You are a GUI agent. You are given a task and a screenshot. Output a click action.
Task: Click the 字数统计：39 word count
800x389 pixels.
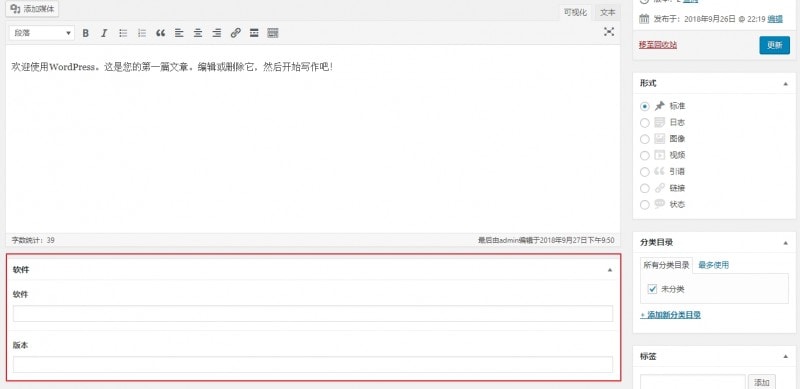33,239
